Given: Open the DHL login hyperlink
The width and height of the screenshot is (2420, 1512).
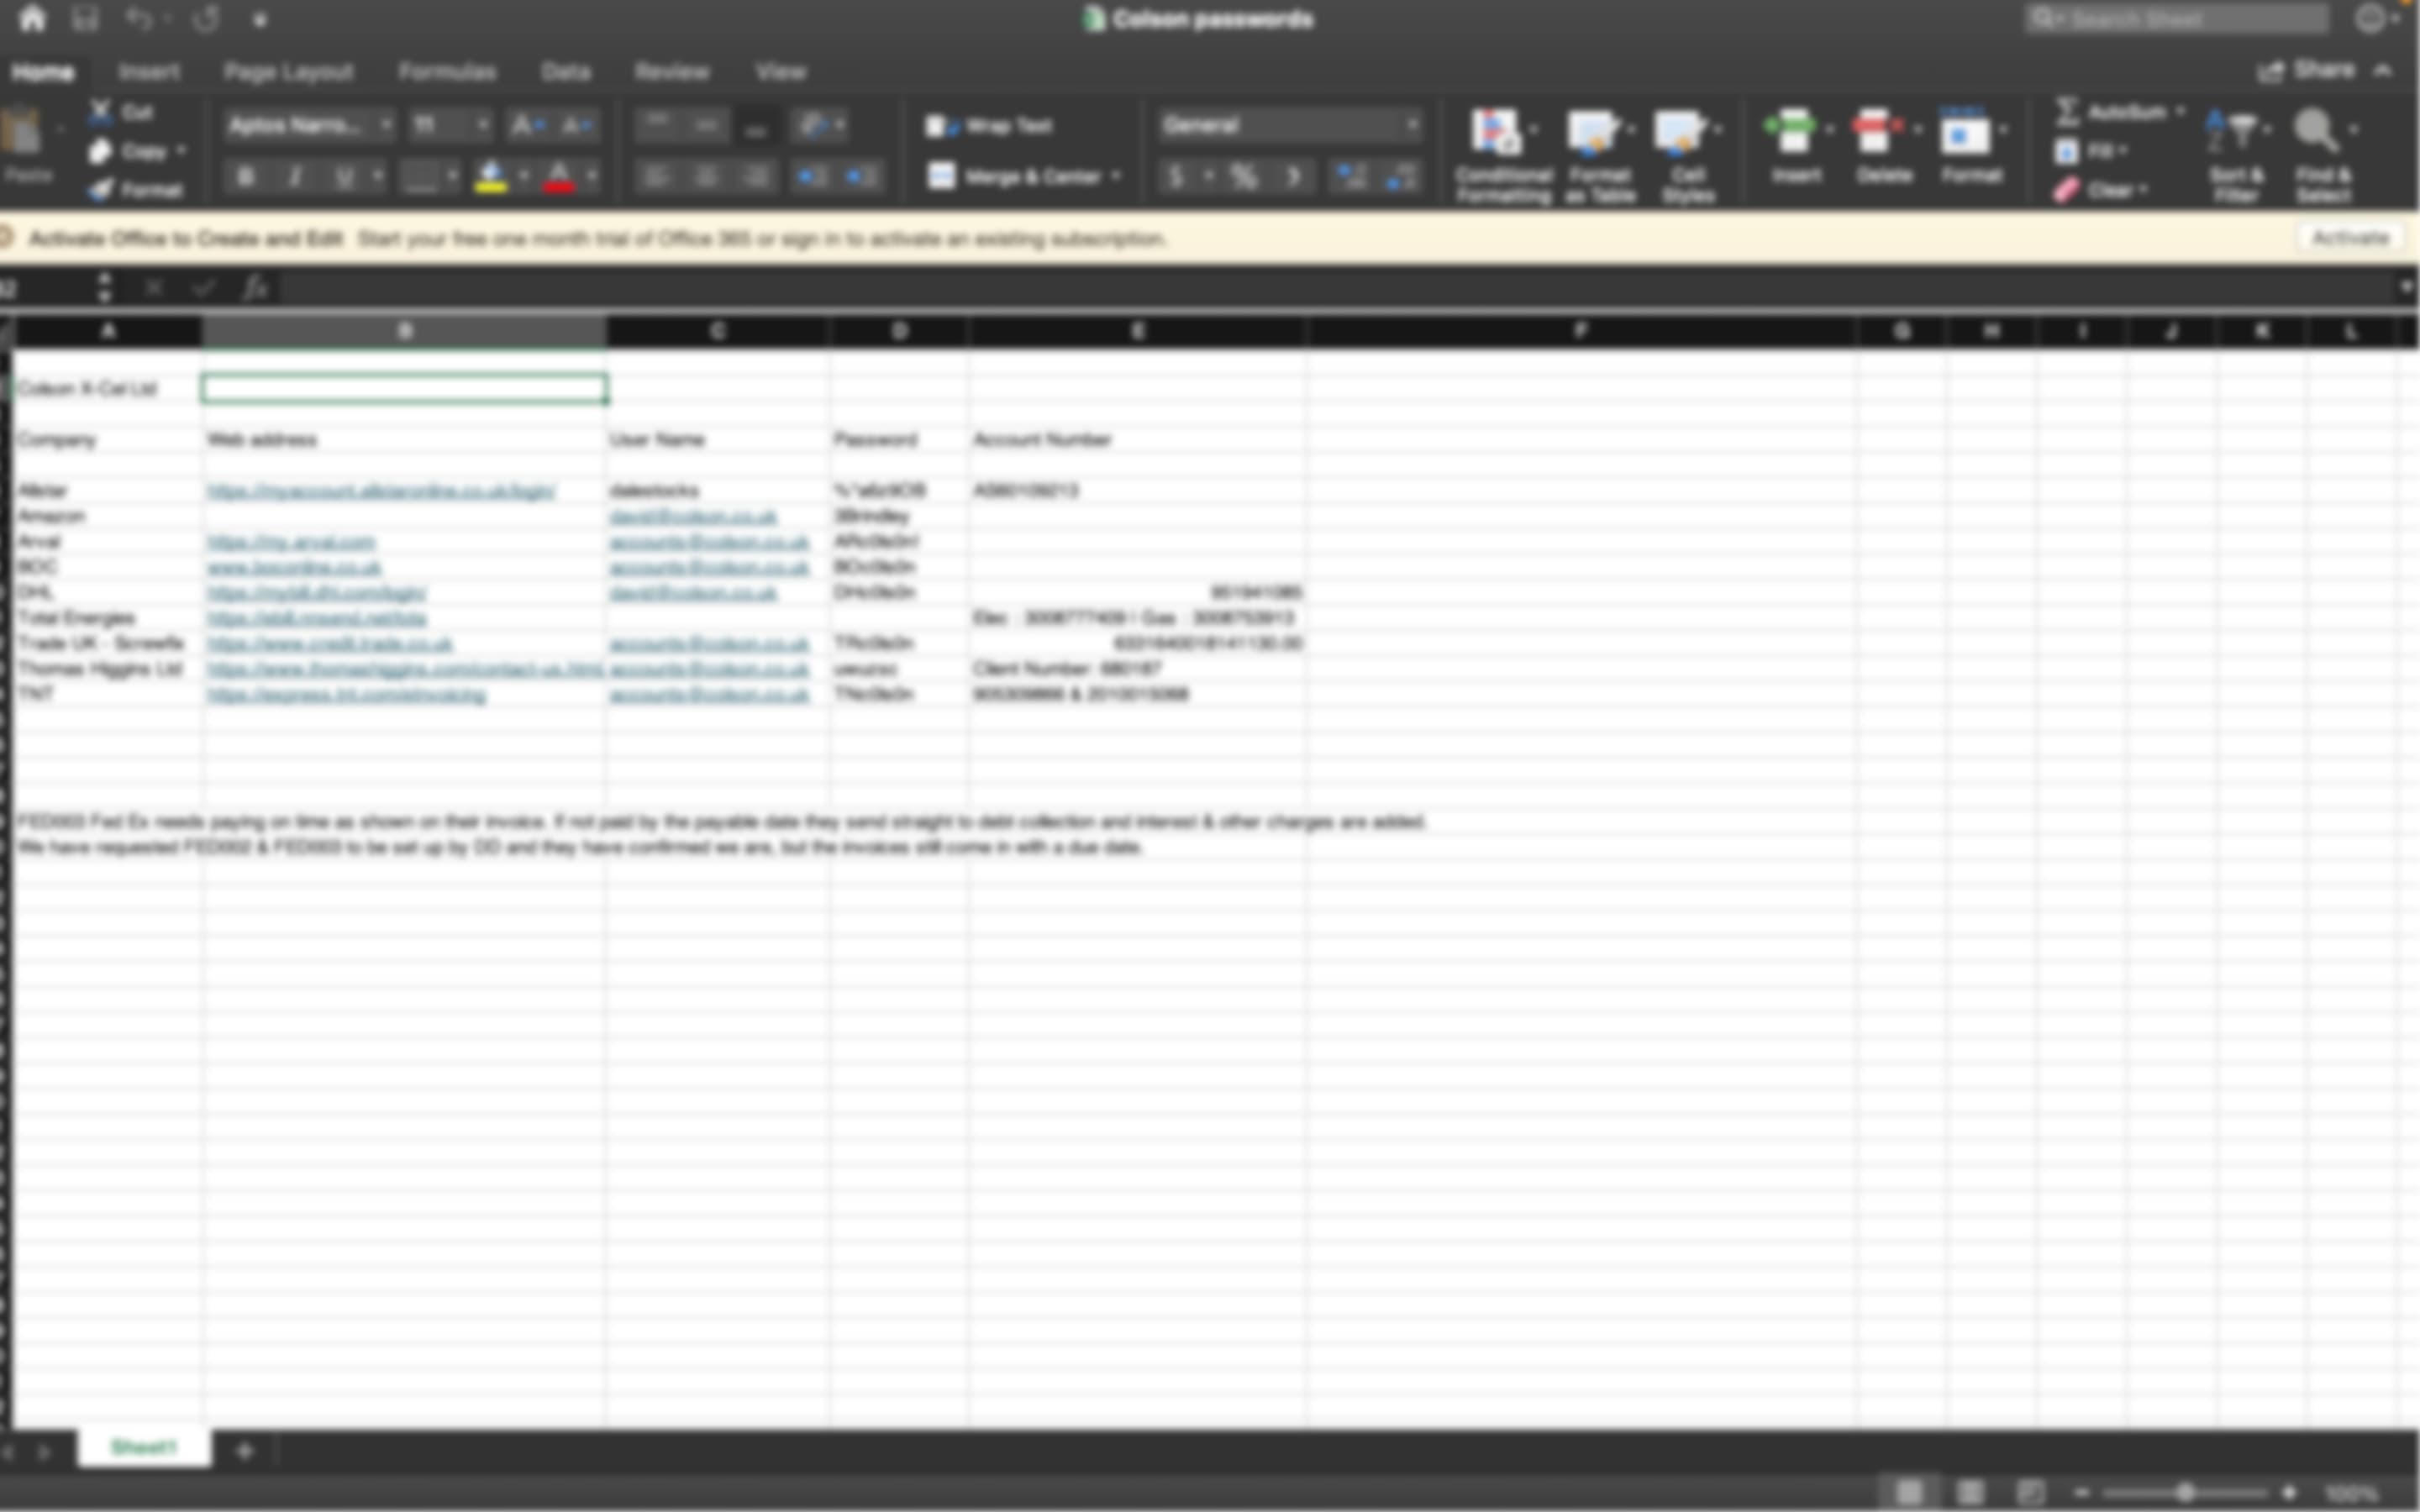Looking at the screenshot, I should [314, 591].
